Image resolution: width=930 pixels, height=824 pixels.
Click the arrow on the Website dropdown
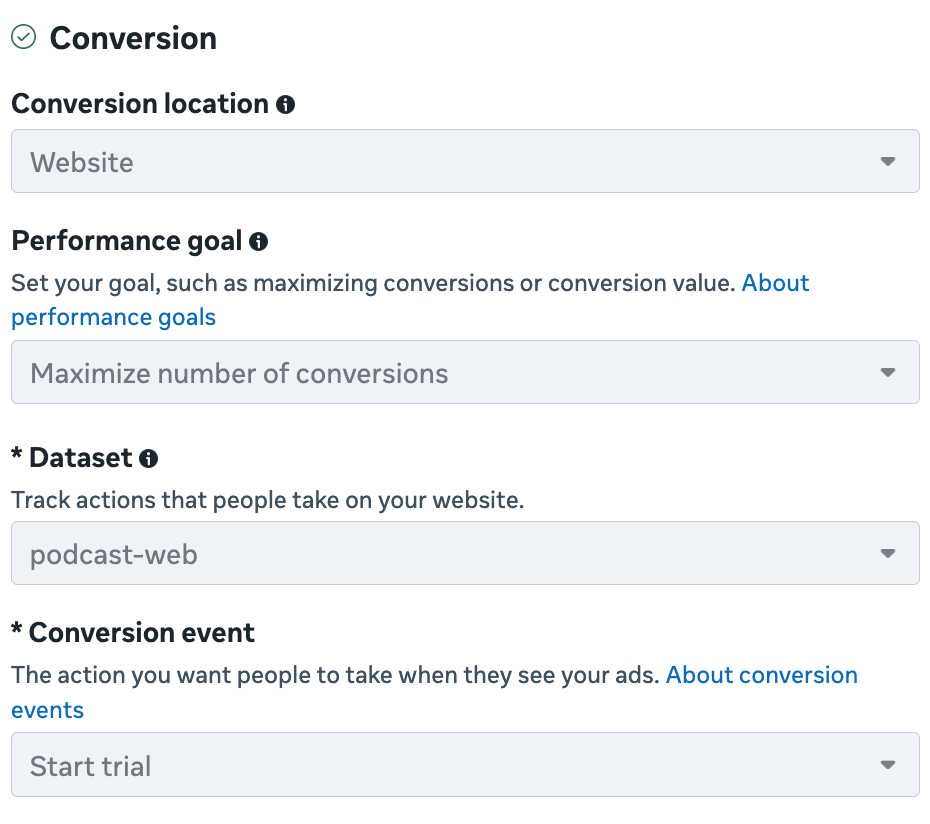tap(887, 161)
